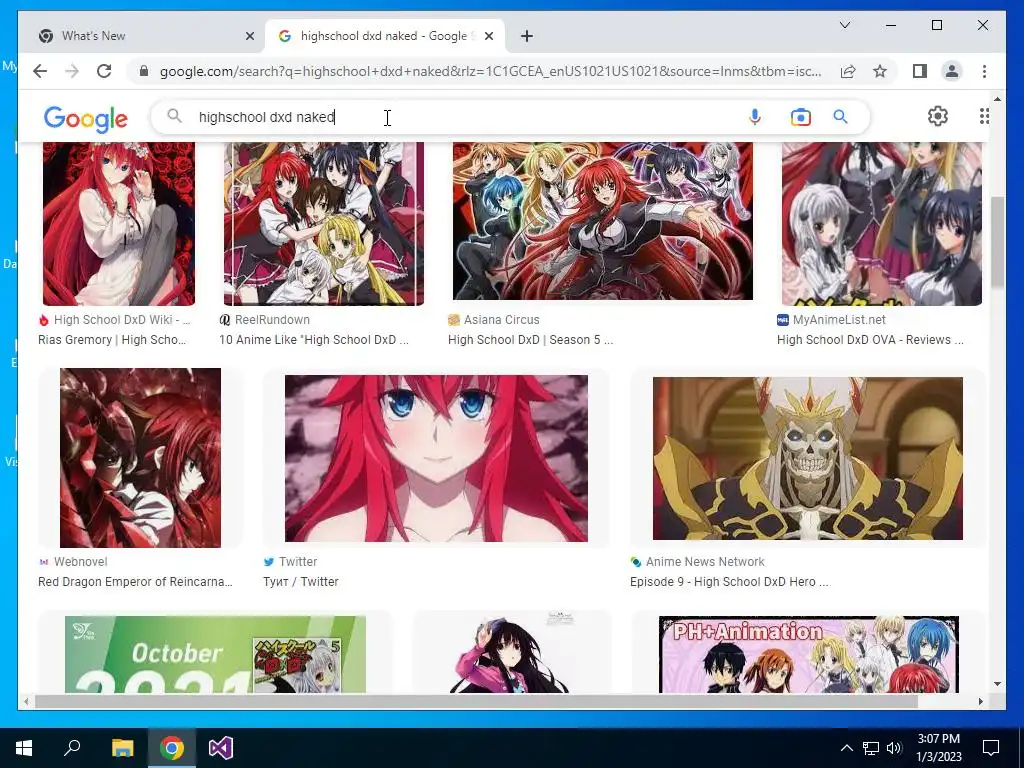Image resolution: width=1024 pixels, height=768 pixels.
Task: Open the Google apps grid
Action: point(984,116)
